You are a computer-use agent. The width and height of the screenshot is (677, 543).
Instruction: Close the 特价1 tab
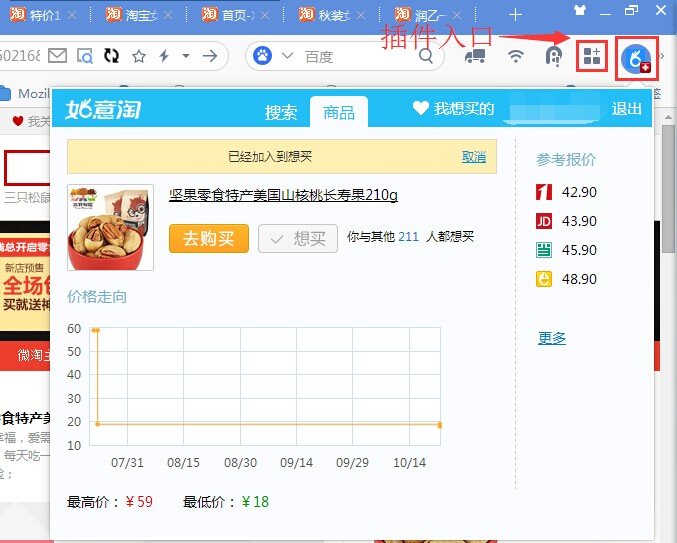pyautogui.click(x=73, y=16)
